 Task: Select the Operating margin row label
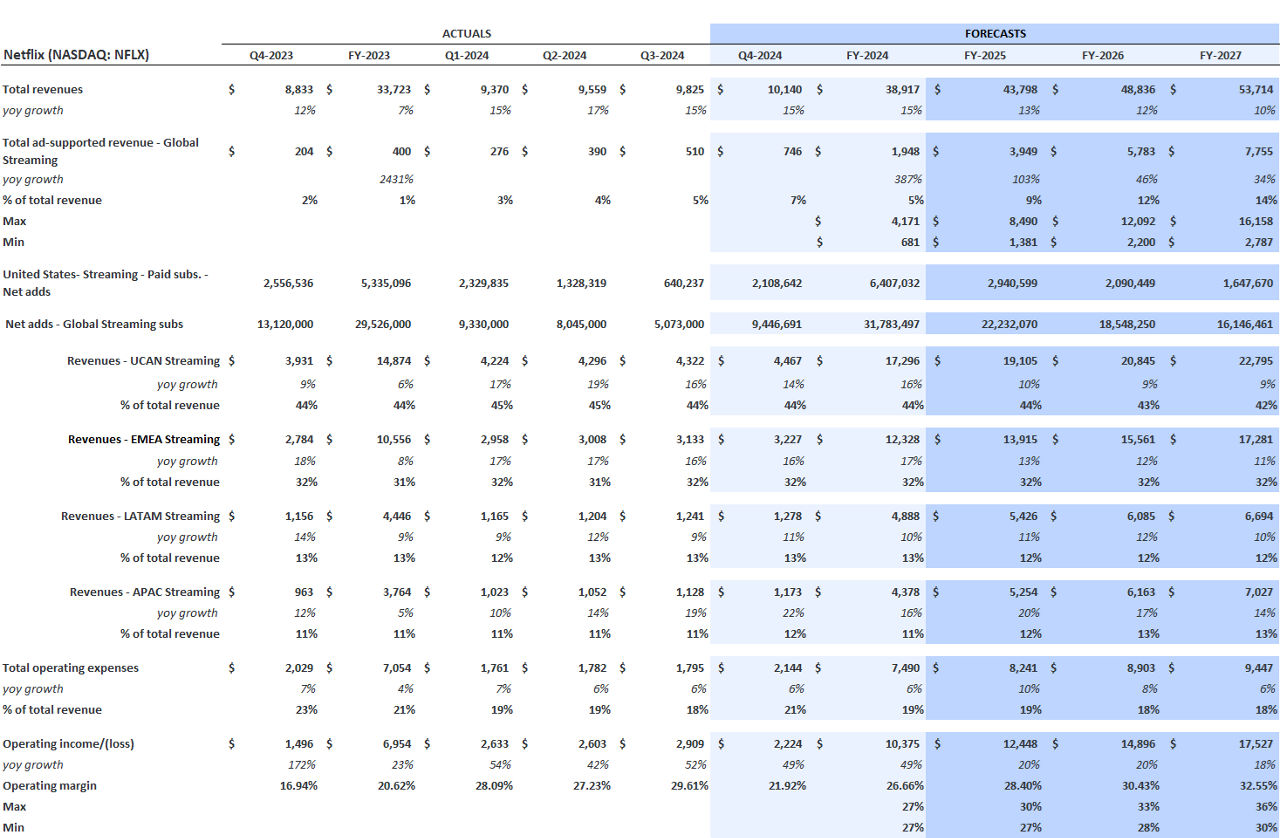[x=50, y=786]
